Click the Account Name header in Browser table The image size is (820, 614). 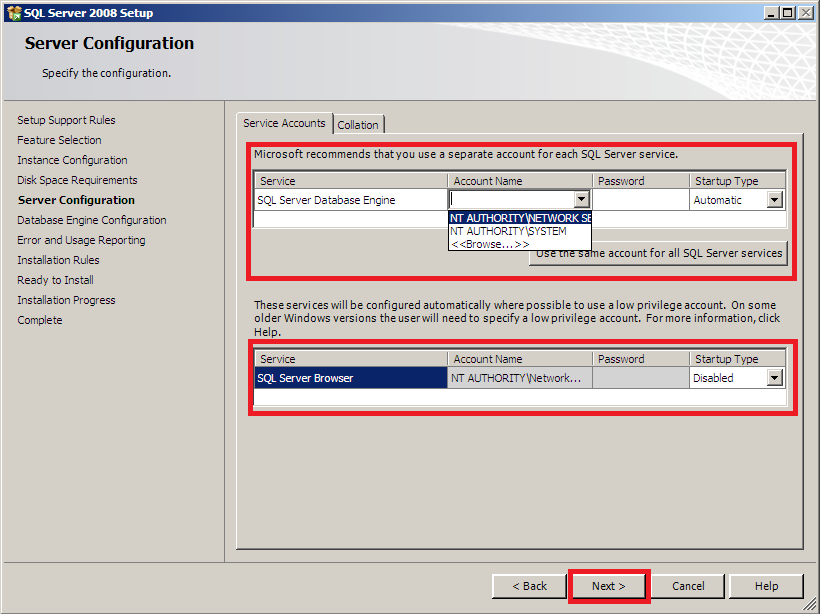pyautogui.click(x=520, y=359)
